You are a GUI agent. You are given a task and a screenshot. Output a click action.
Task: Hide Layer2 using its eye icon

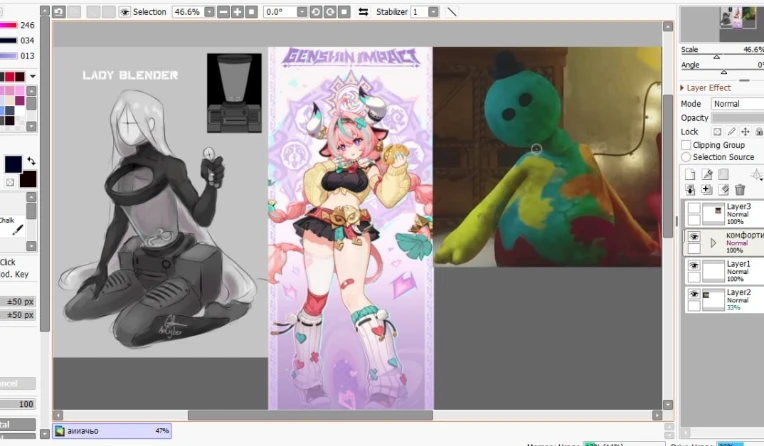pyautogui.click(x=694, y=294)
